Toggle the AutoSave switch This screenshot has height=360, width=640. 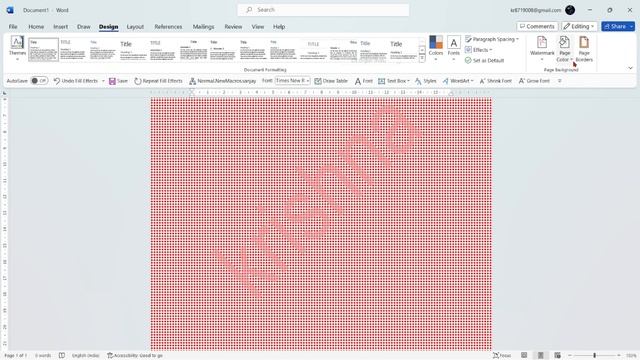(x=39, y=81)
